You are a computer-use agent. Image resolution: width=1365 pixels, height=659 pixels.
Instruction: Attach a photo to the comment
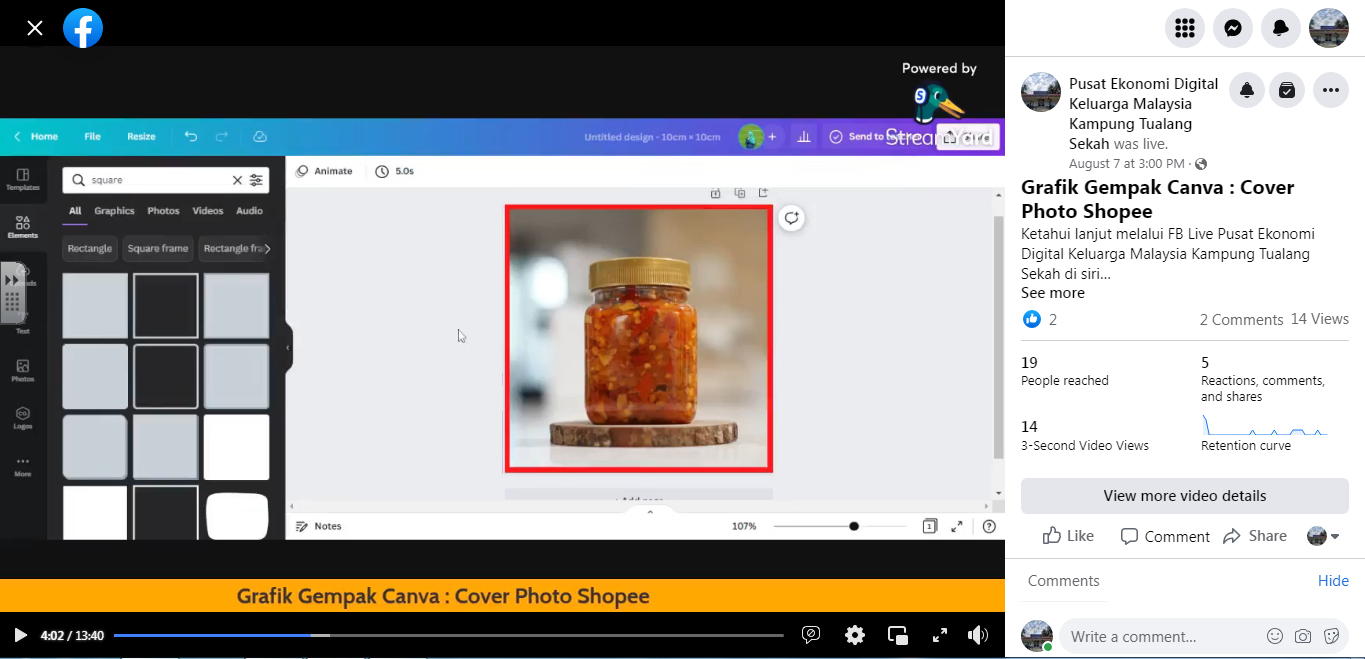(x=1303, y=636)
